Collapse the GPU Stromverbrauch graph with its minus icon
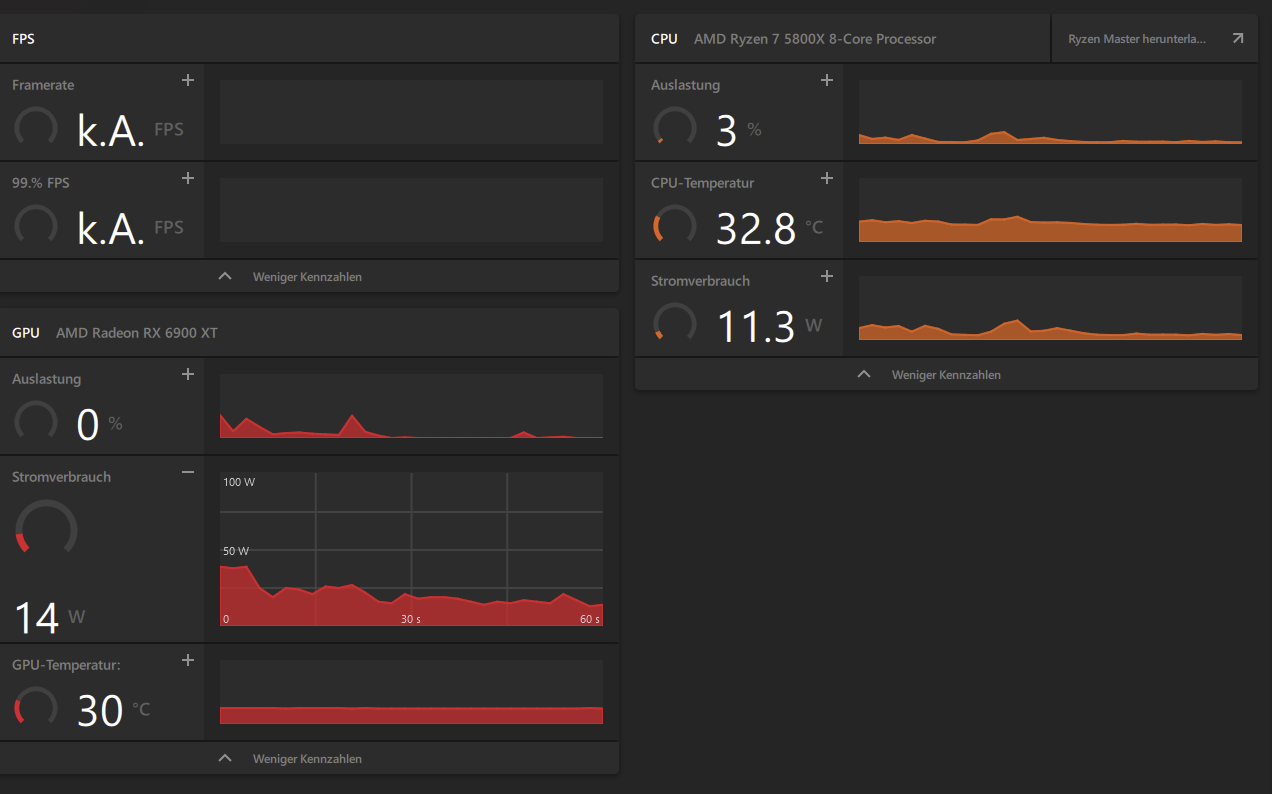This screenshot has width=1272, height=794. (188, 472)
